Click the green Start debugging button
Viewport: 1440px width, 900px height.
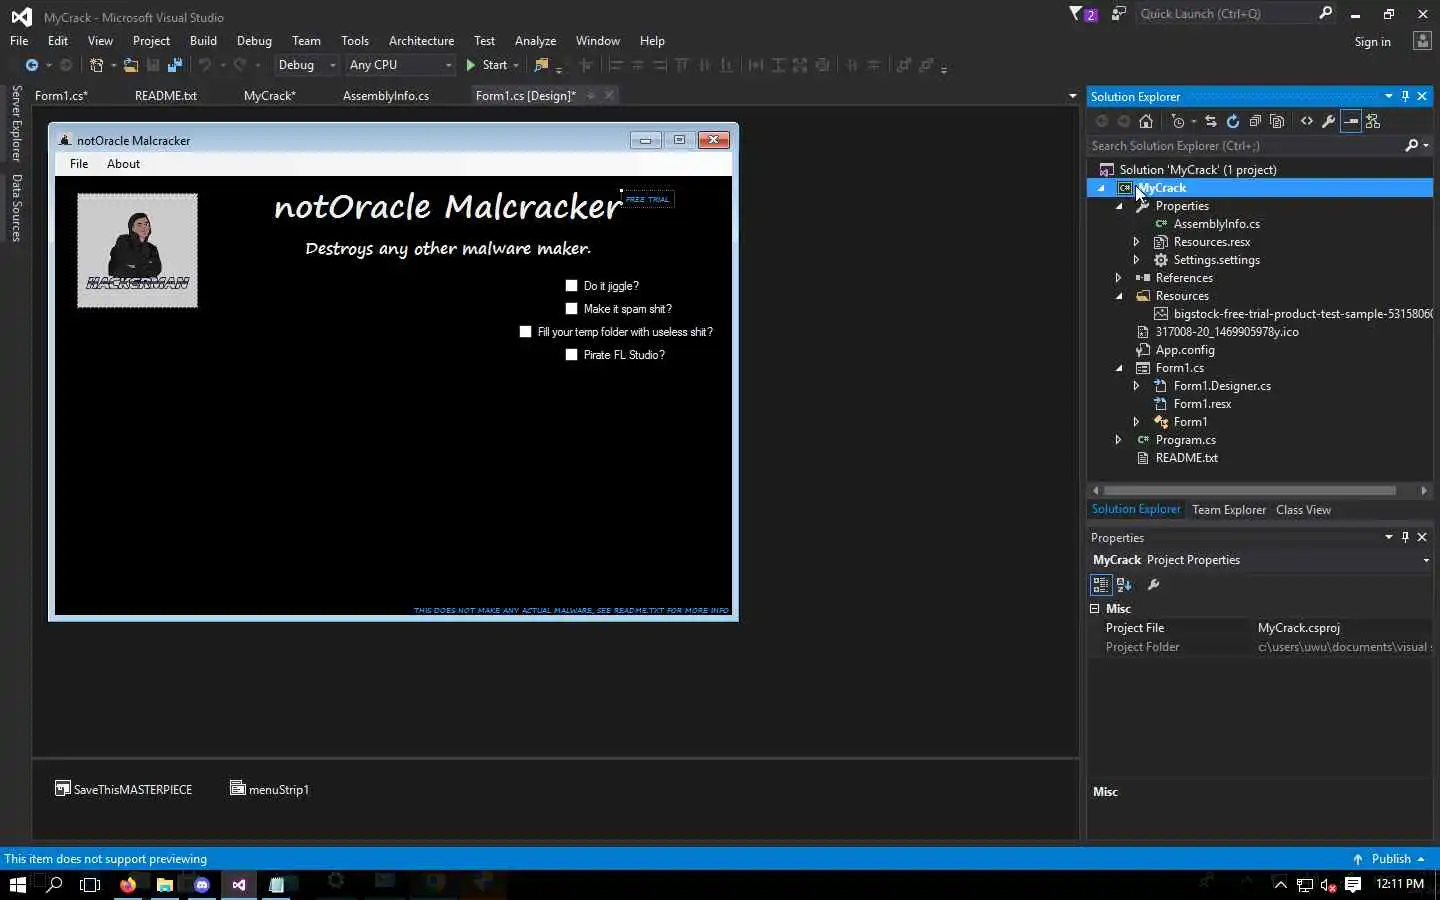point(487,65)
